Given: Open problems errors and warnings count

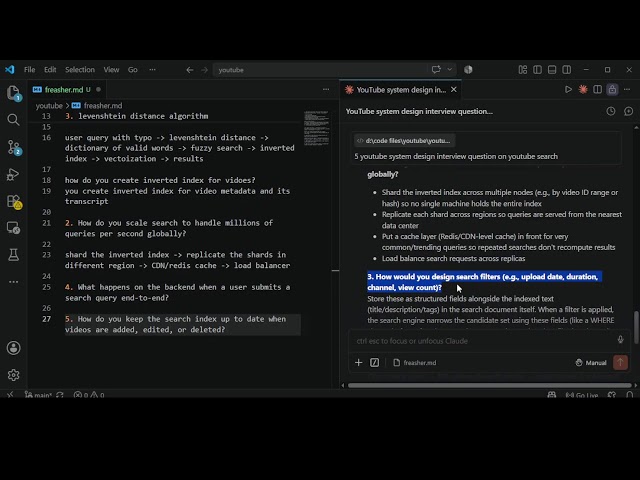Looking at the screenshot, I should (x=89, y=395).
